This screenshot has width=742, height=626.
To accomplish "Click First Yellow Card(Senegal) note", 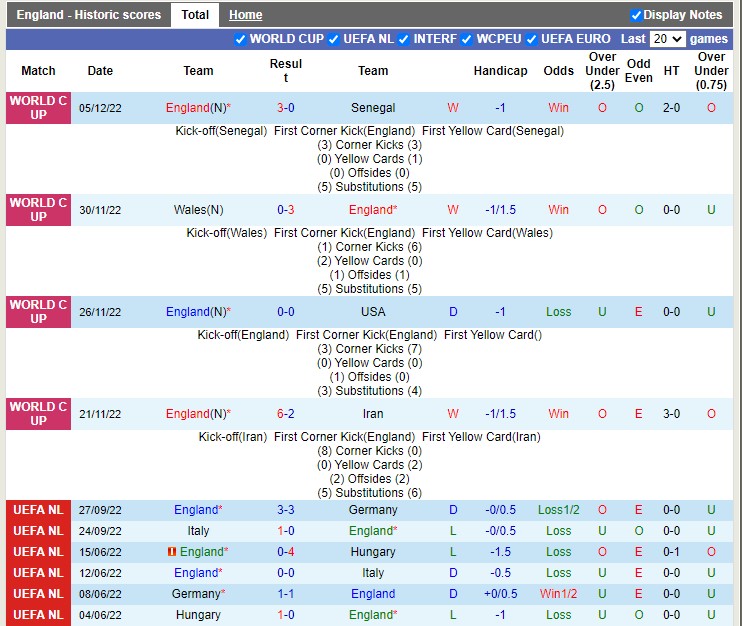I will 493,131.
